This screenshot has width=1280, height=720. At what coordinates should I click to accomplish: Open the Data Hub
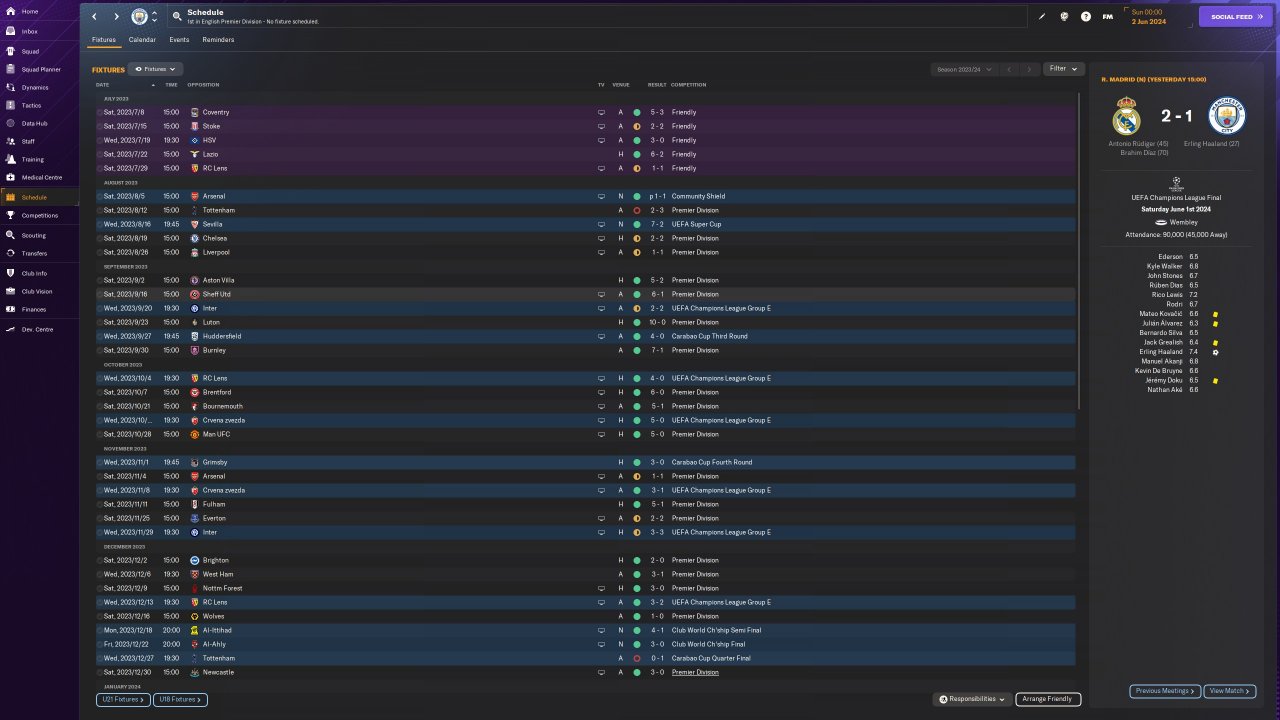40,123
